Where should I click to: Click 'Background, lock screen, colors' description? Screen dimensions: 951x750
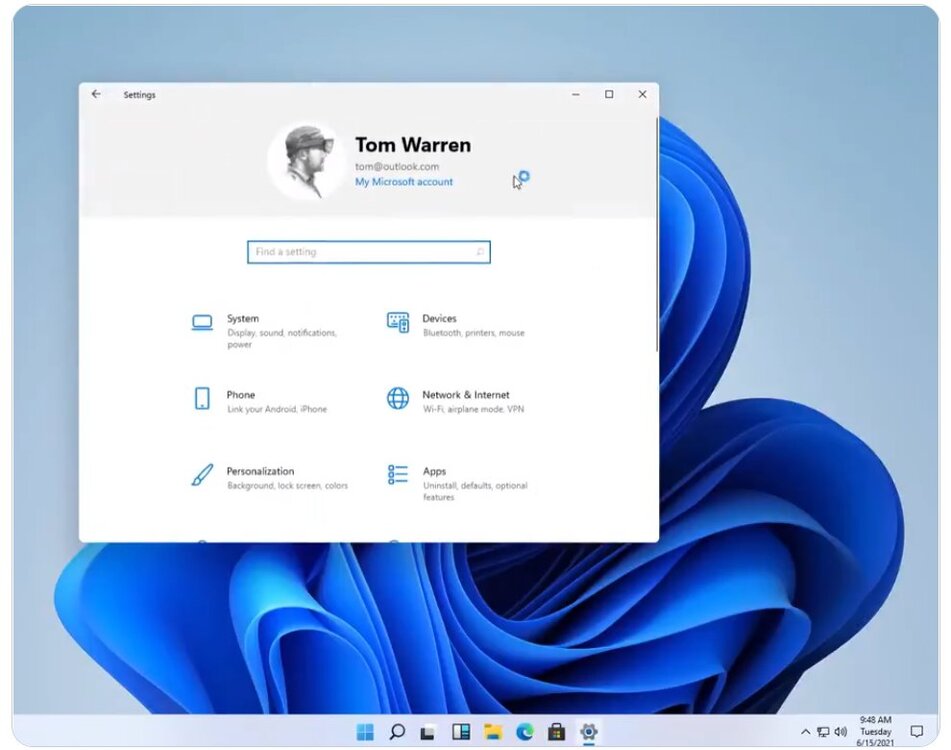(287, 486)
